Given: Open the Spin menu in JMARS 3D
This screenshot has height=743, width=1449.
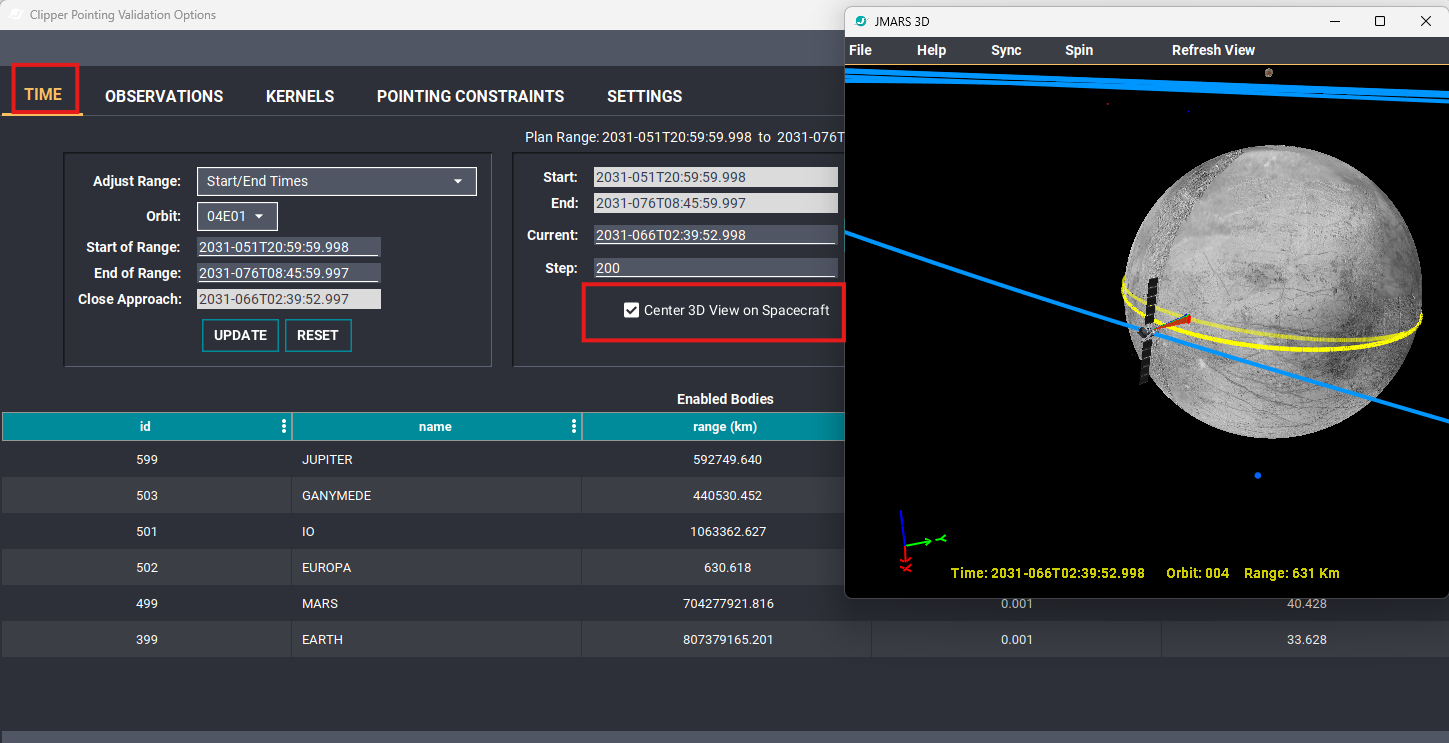Looking at the screenshot, I should pos(1079,50).
